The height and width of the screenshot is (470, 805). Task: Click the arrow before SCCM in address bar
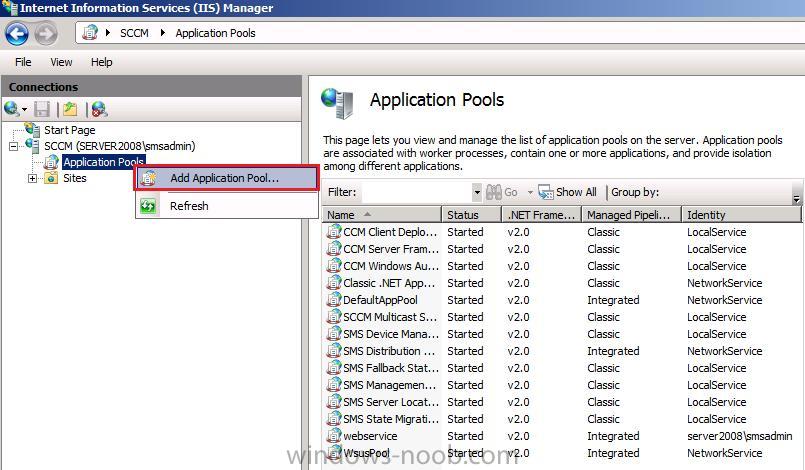(x=108, y=33)
